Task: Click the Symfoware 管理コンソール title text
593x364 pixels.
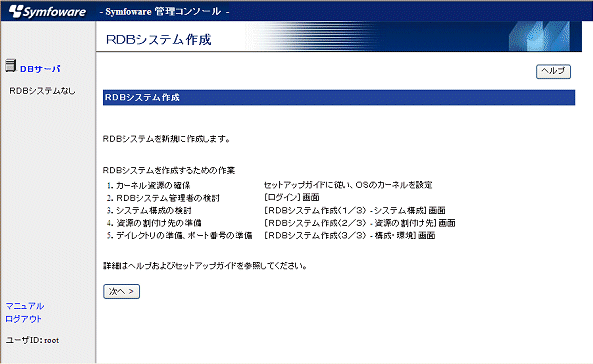Action: coord(164,11)
